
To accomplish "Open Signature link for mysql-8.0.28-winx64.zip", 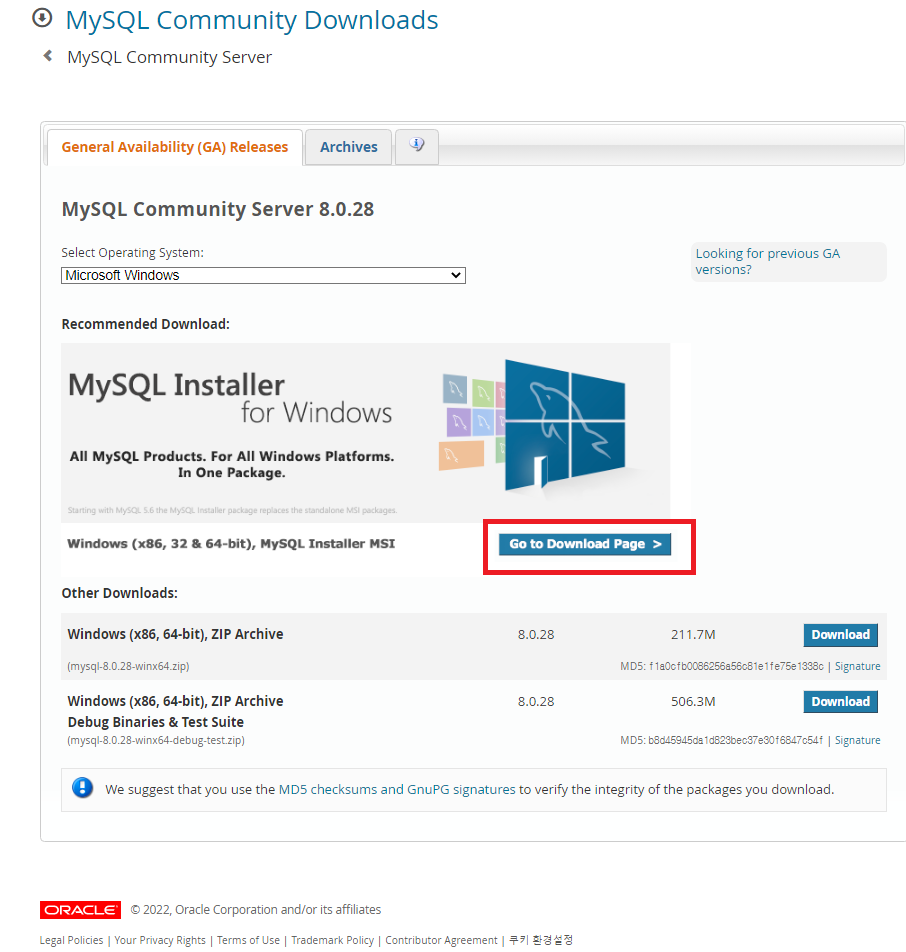I will coord(857,666).
